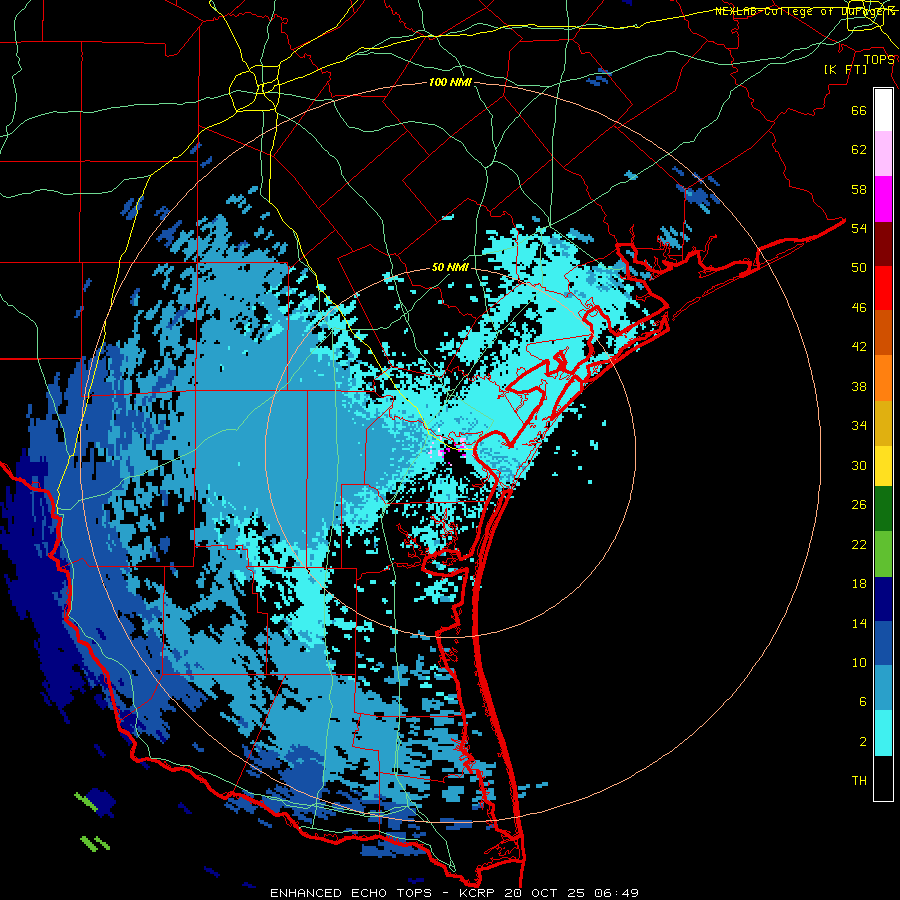Screen dimensions: 900x900
Task: Click the gold 34 legend swatch
Action: point(883,423)
